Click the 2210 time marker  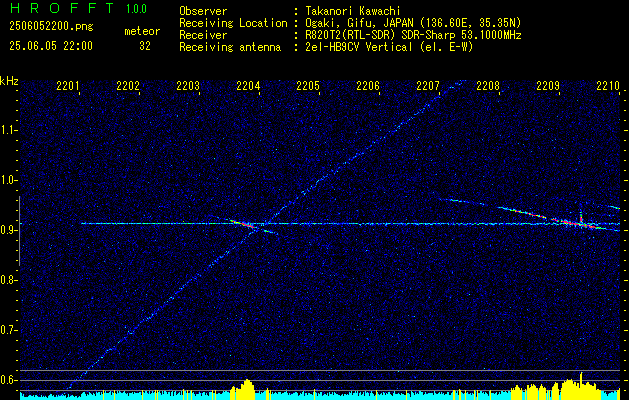click(608, 86)
